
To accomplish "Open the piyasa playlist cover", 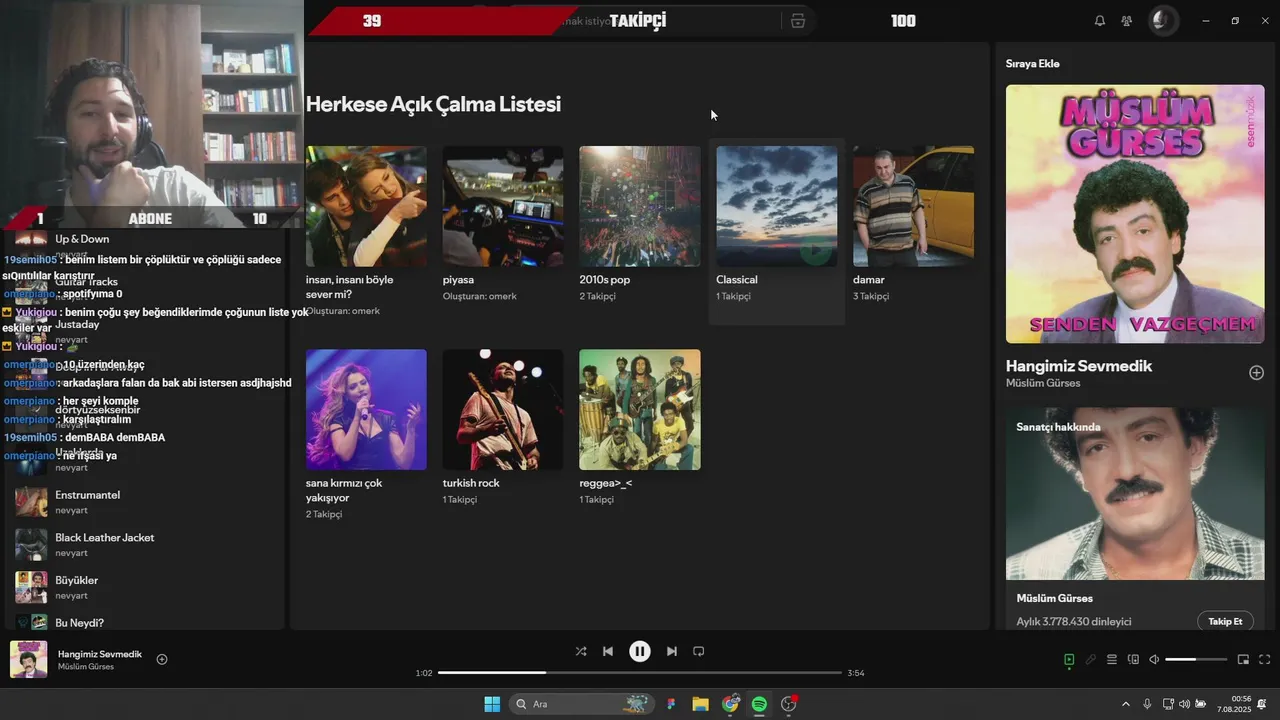I will (503, 206).
